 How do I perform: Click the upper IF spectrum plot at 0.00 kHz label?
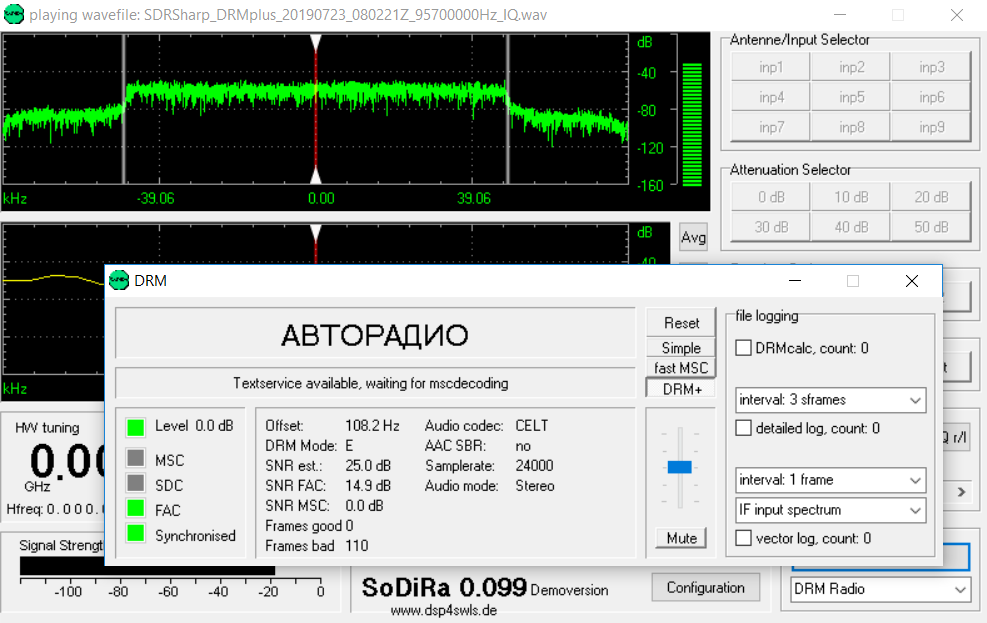tap(321, 199)
